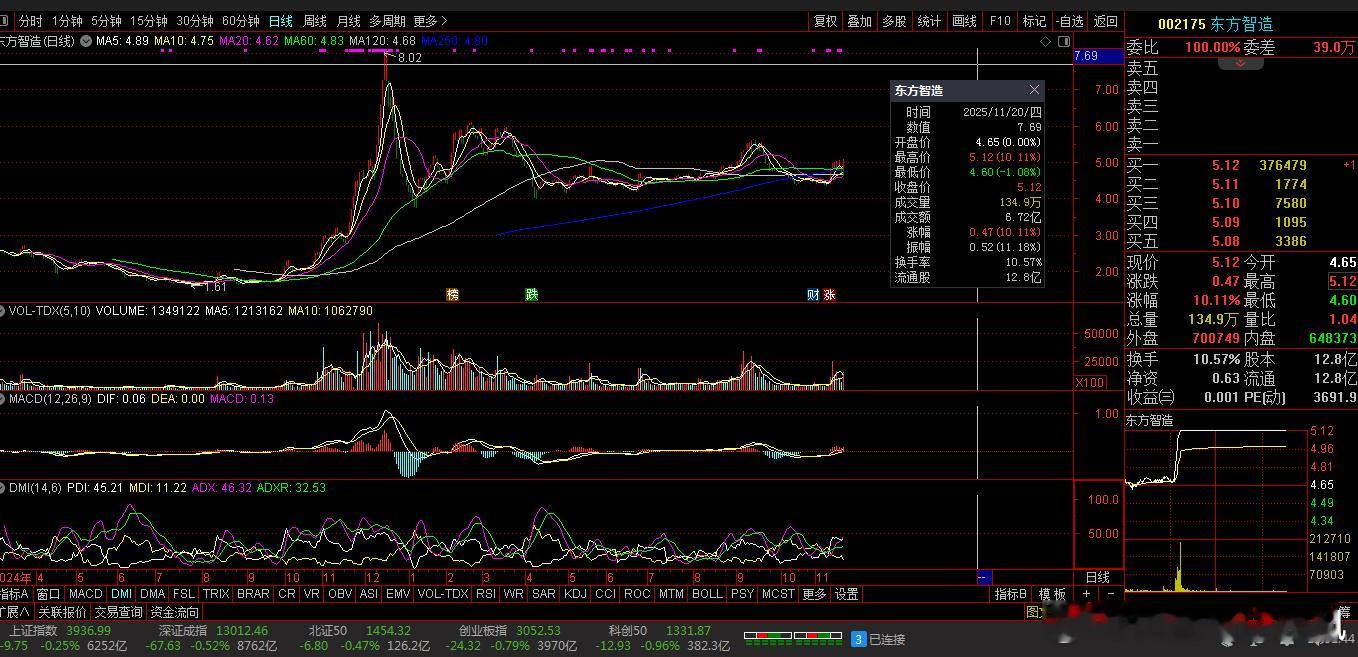
Task: Select the RSI indicator tab
Action: point(486,593)
